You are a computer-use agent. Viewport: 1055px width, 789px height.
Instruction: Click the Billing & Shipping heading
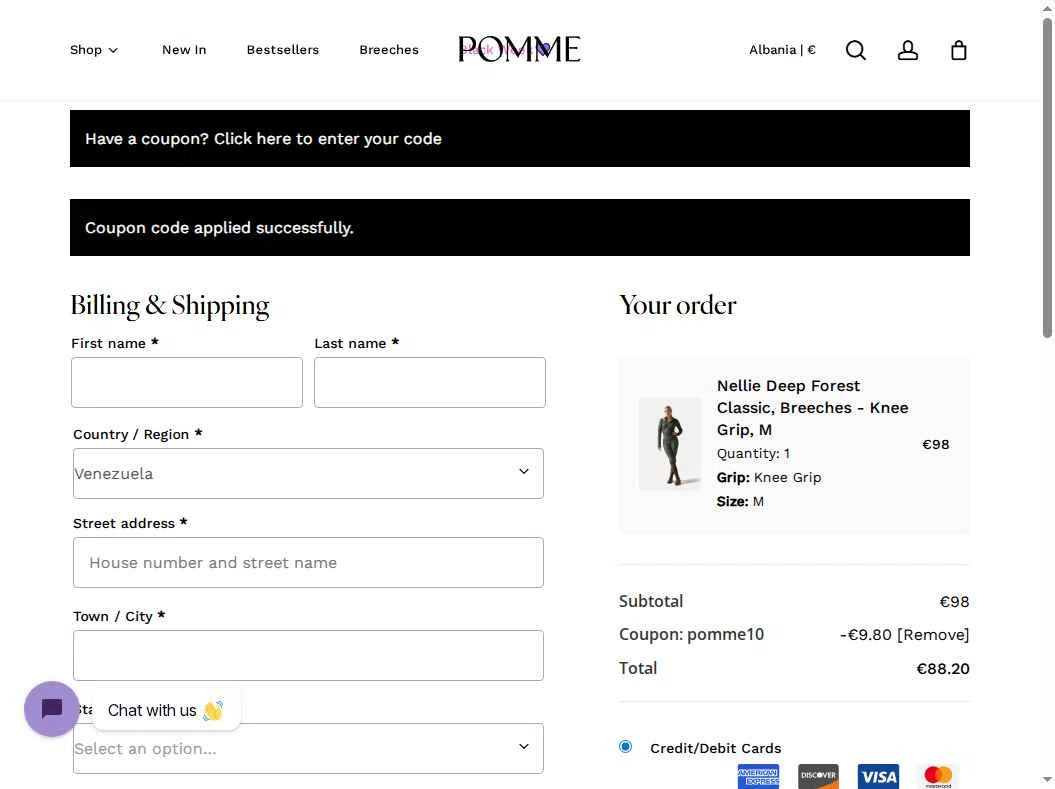tap(170, 305)
